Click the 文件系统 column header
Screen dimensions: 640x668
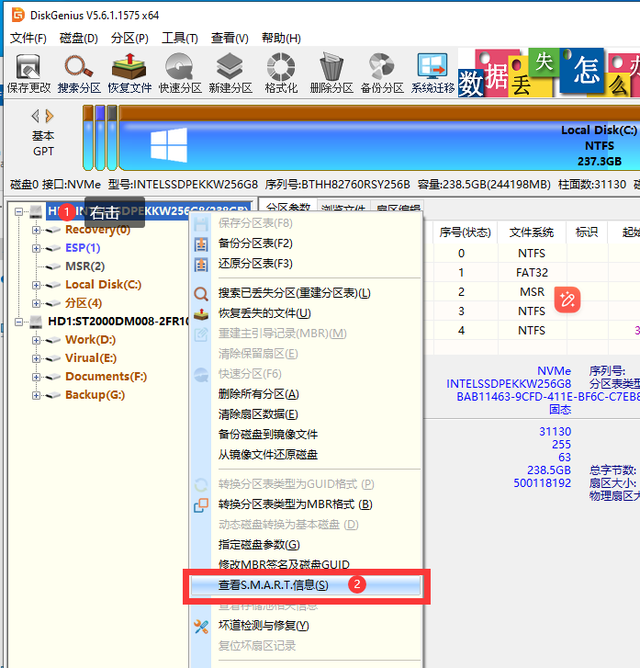tap(531, 233)
